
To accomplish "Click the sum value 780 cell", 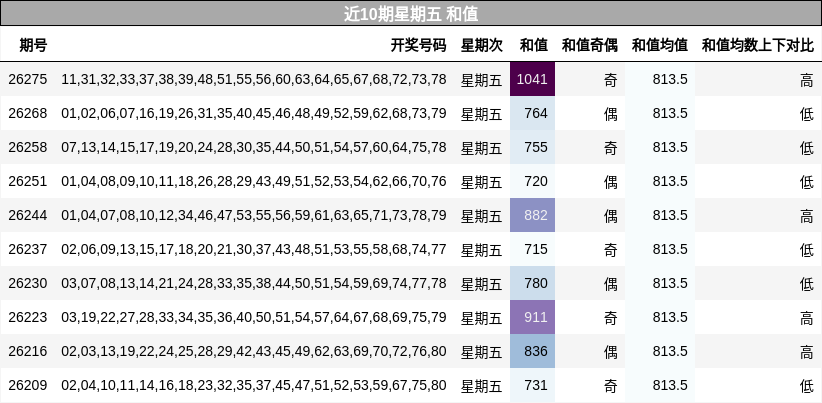I will pyautogui.click(x=532, y=283).
